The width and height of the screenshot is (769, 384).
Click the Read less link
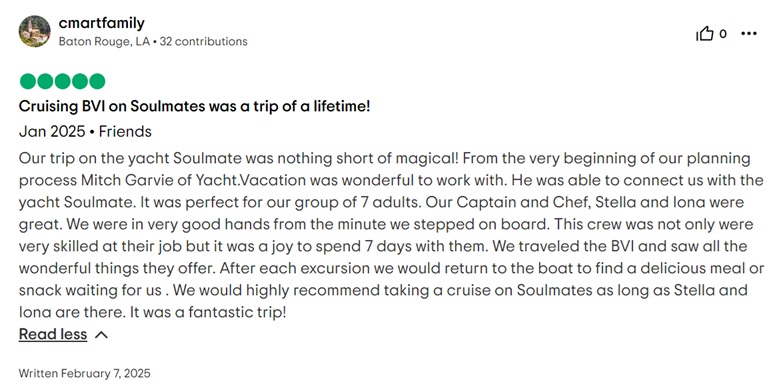(53, 334)
